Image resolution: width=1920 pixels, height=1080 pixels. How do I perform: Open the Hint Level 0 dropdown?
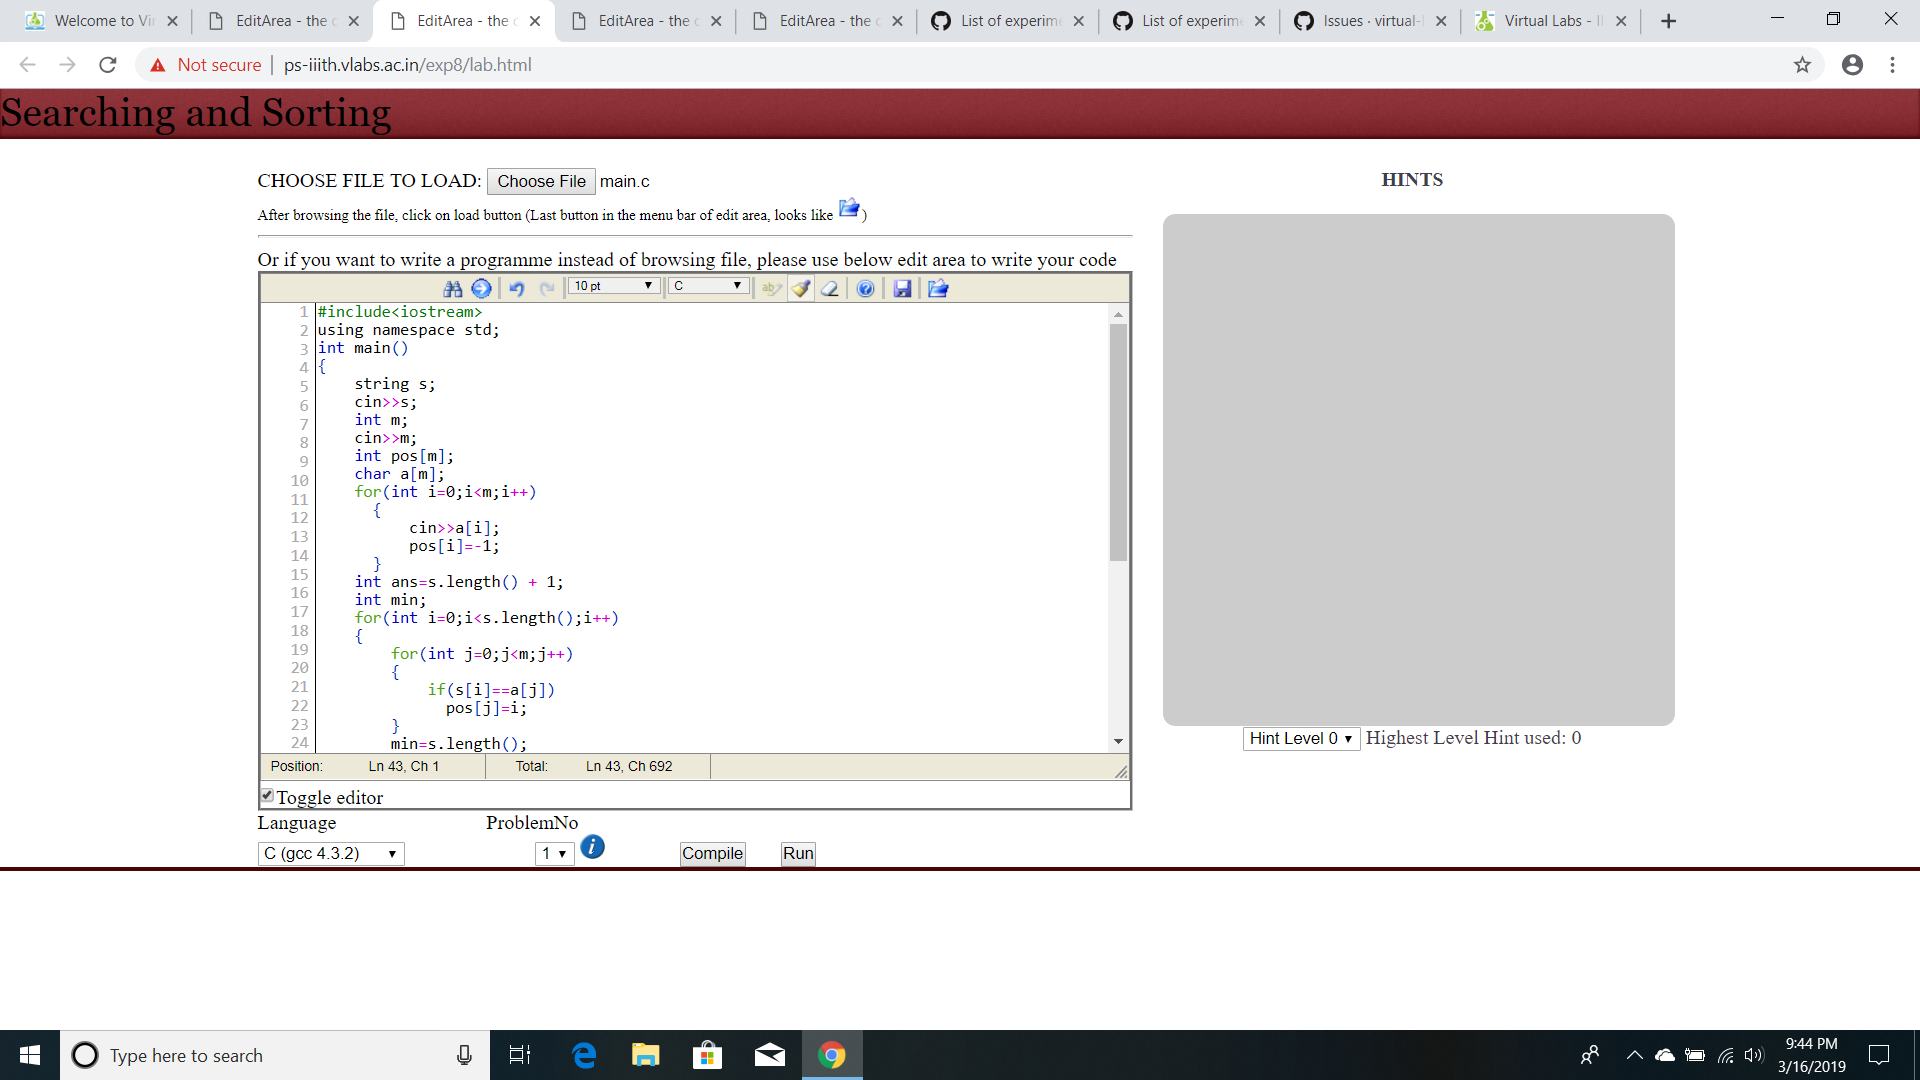point(1301,738)
